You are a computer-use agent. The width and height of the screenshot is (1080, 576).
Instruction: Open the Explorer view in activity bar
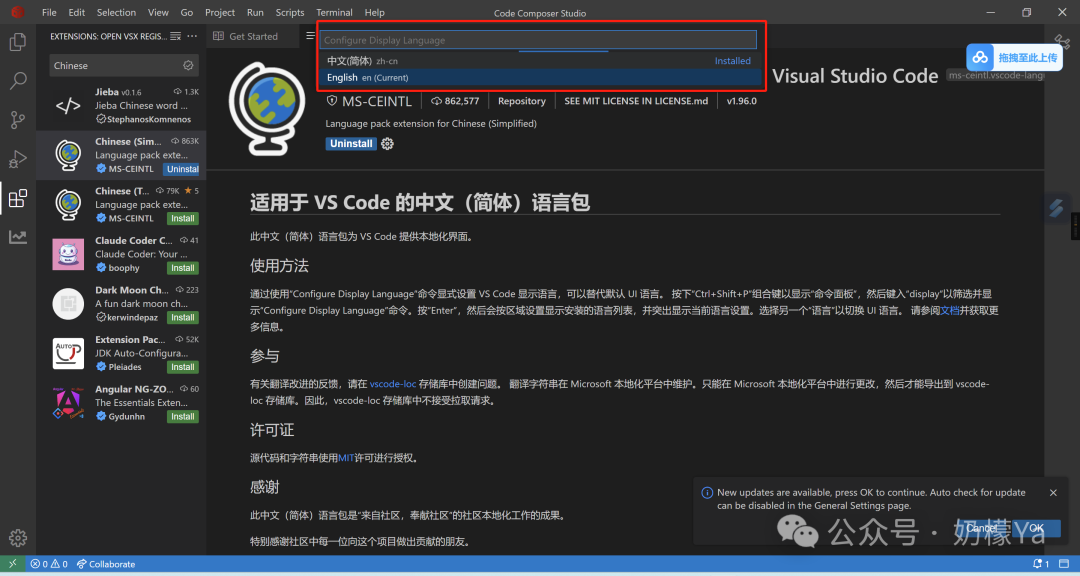click(x=18, y=43)
